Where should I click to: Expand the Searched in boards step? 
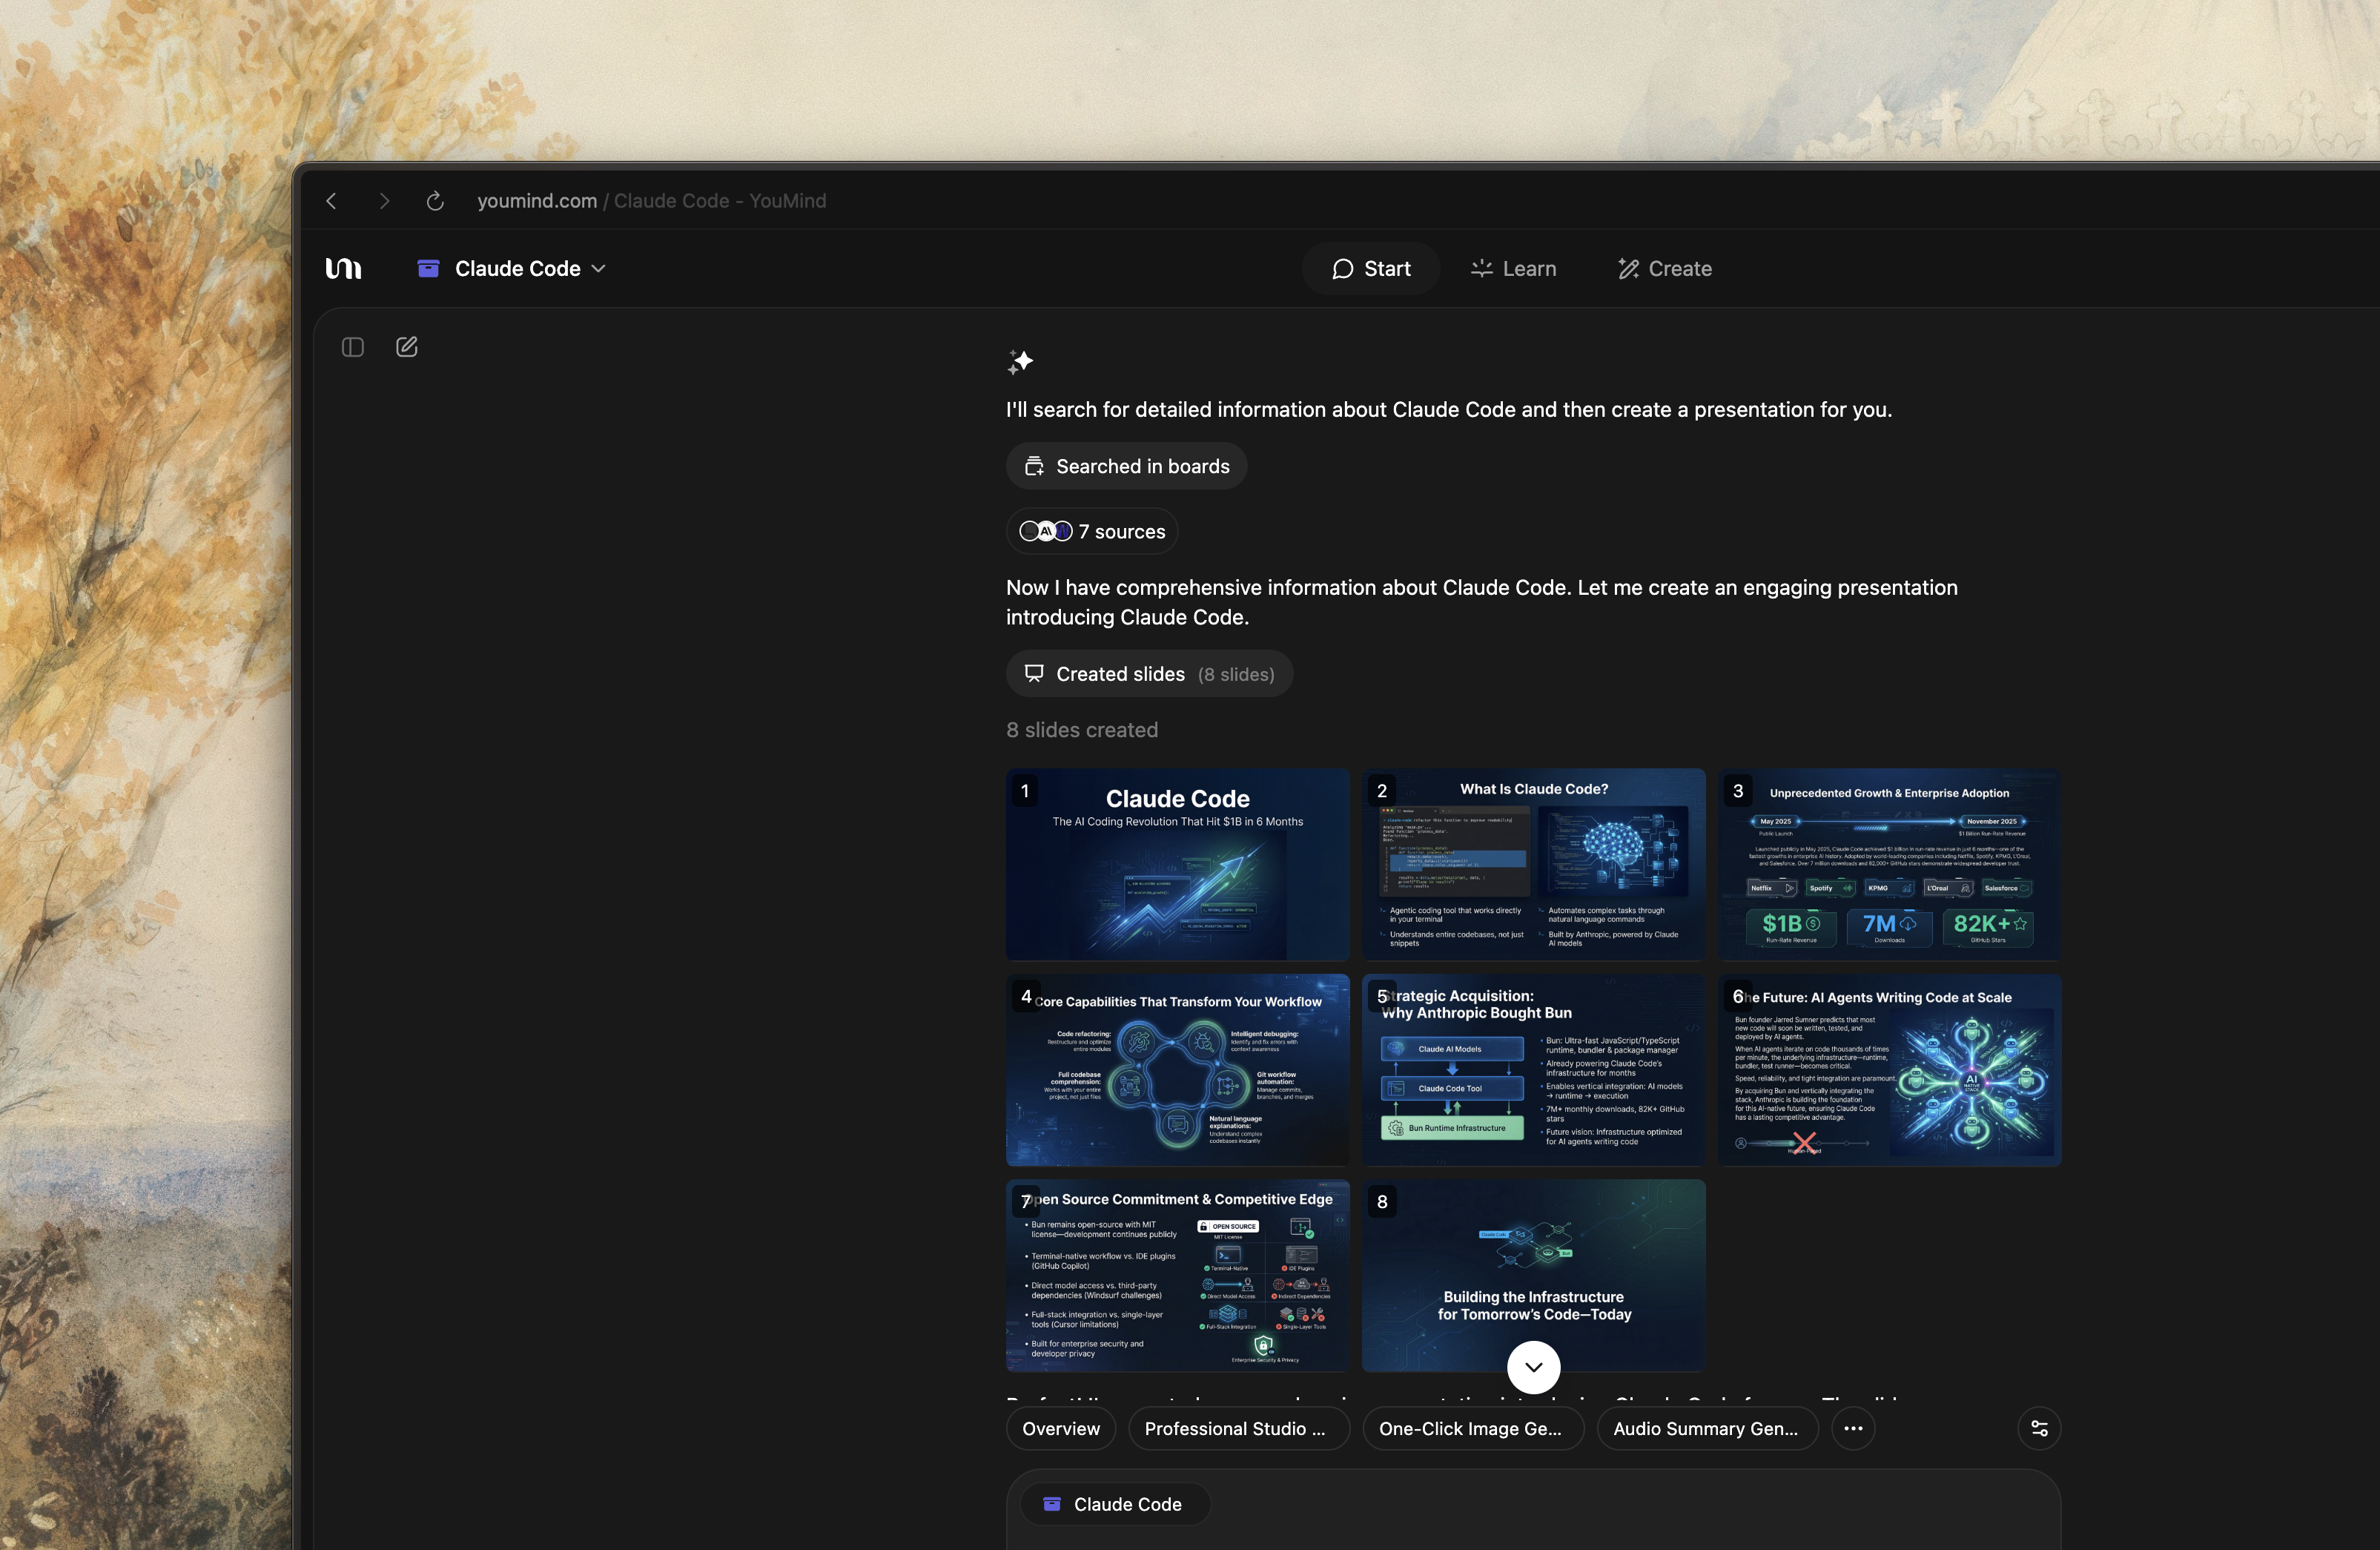pos(1126,466)
